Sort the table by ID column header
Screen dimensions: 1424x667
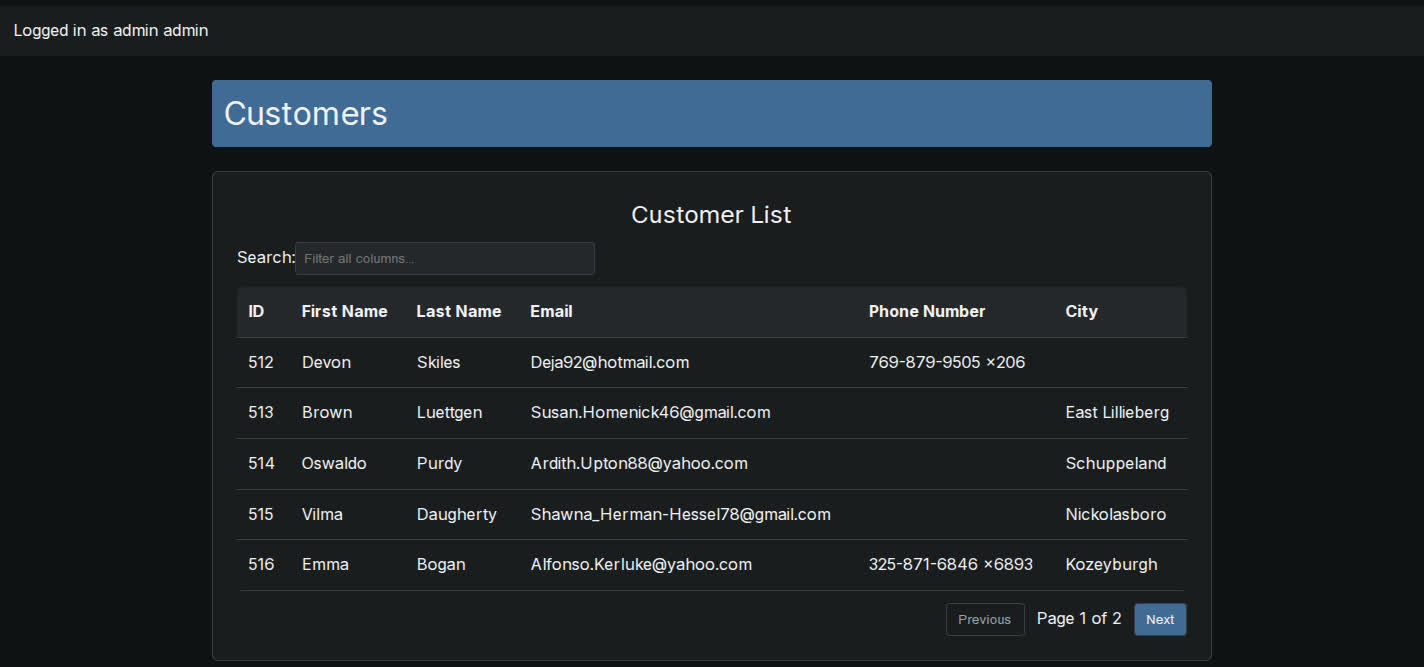(x=256, y=311)
